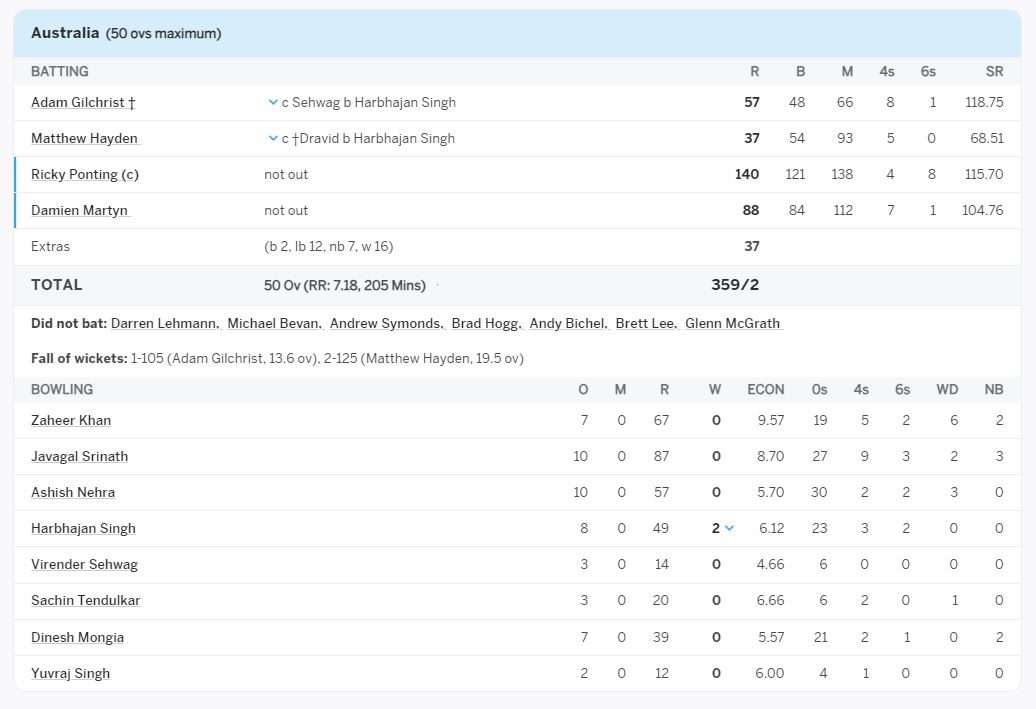Expand Adam Gilchrist's dismissal details chevron

click(x=273, y=102)
